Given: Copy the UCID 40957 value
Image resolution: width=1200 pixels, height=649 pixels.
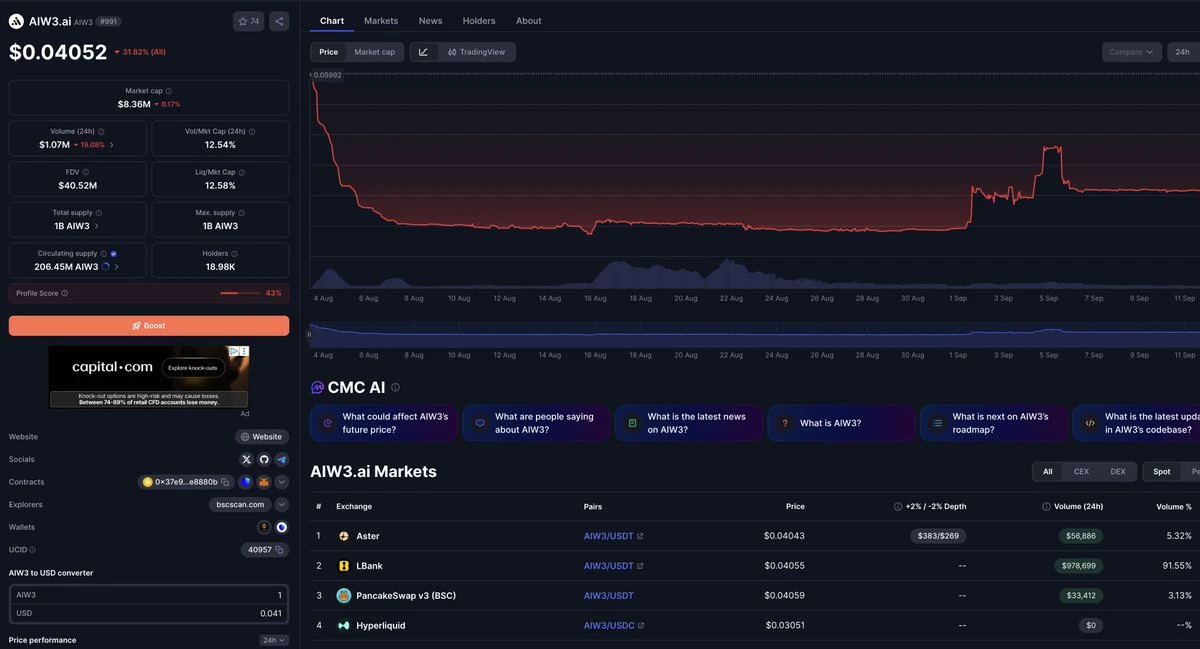Looking at the screenshot, I should (x=280, y=550).
